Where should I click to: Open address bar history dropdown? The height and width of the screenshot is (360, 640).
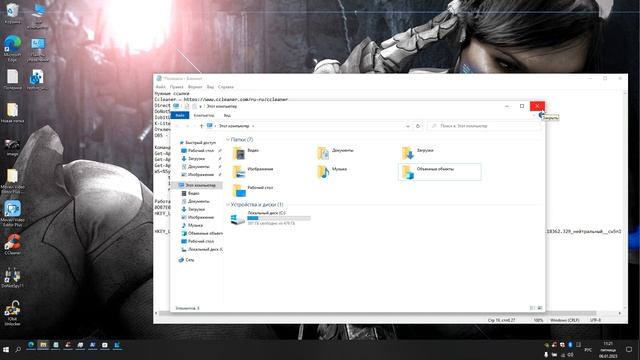point(408,126)
